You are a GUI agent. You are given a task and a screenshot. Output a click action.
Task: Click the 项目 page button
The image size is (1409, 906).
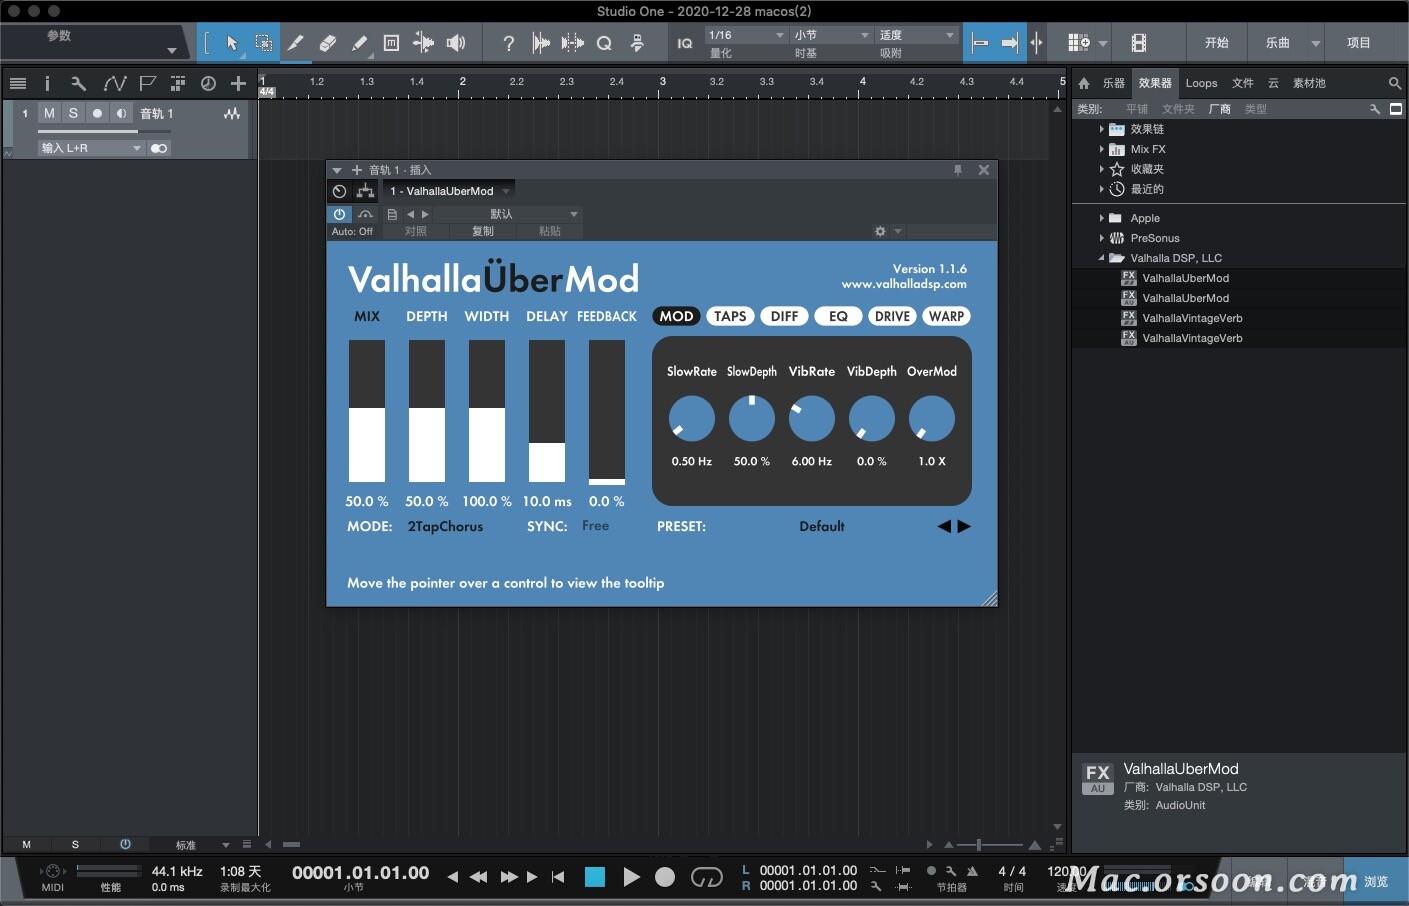pyautogui.click(x=1359, y=43)
